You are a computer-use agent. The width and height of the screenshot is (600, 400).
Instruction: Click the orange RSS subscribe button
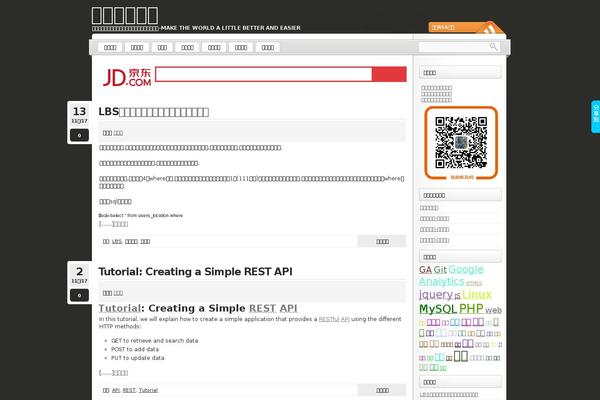point(466,28)
